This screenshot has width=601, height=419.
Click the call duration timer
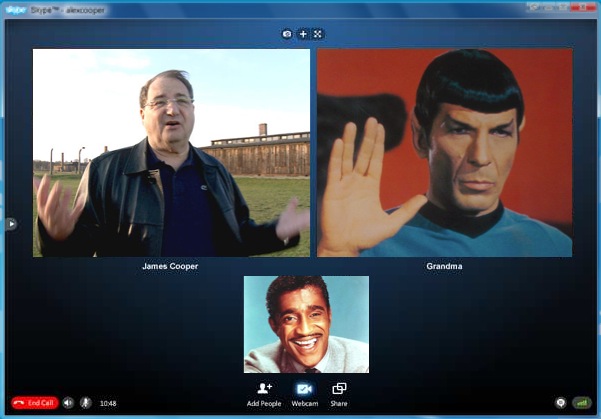[108, 404]
